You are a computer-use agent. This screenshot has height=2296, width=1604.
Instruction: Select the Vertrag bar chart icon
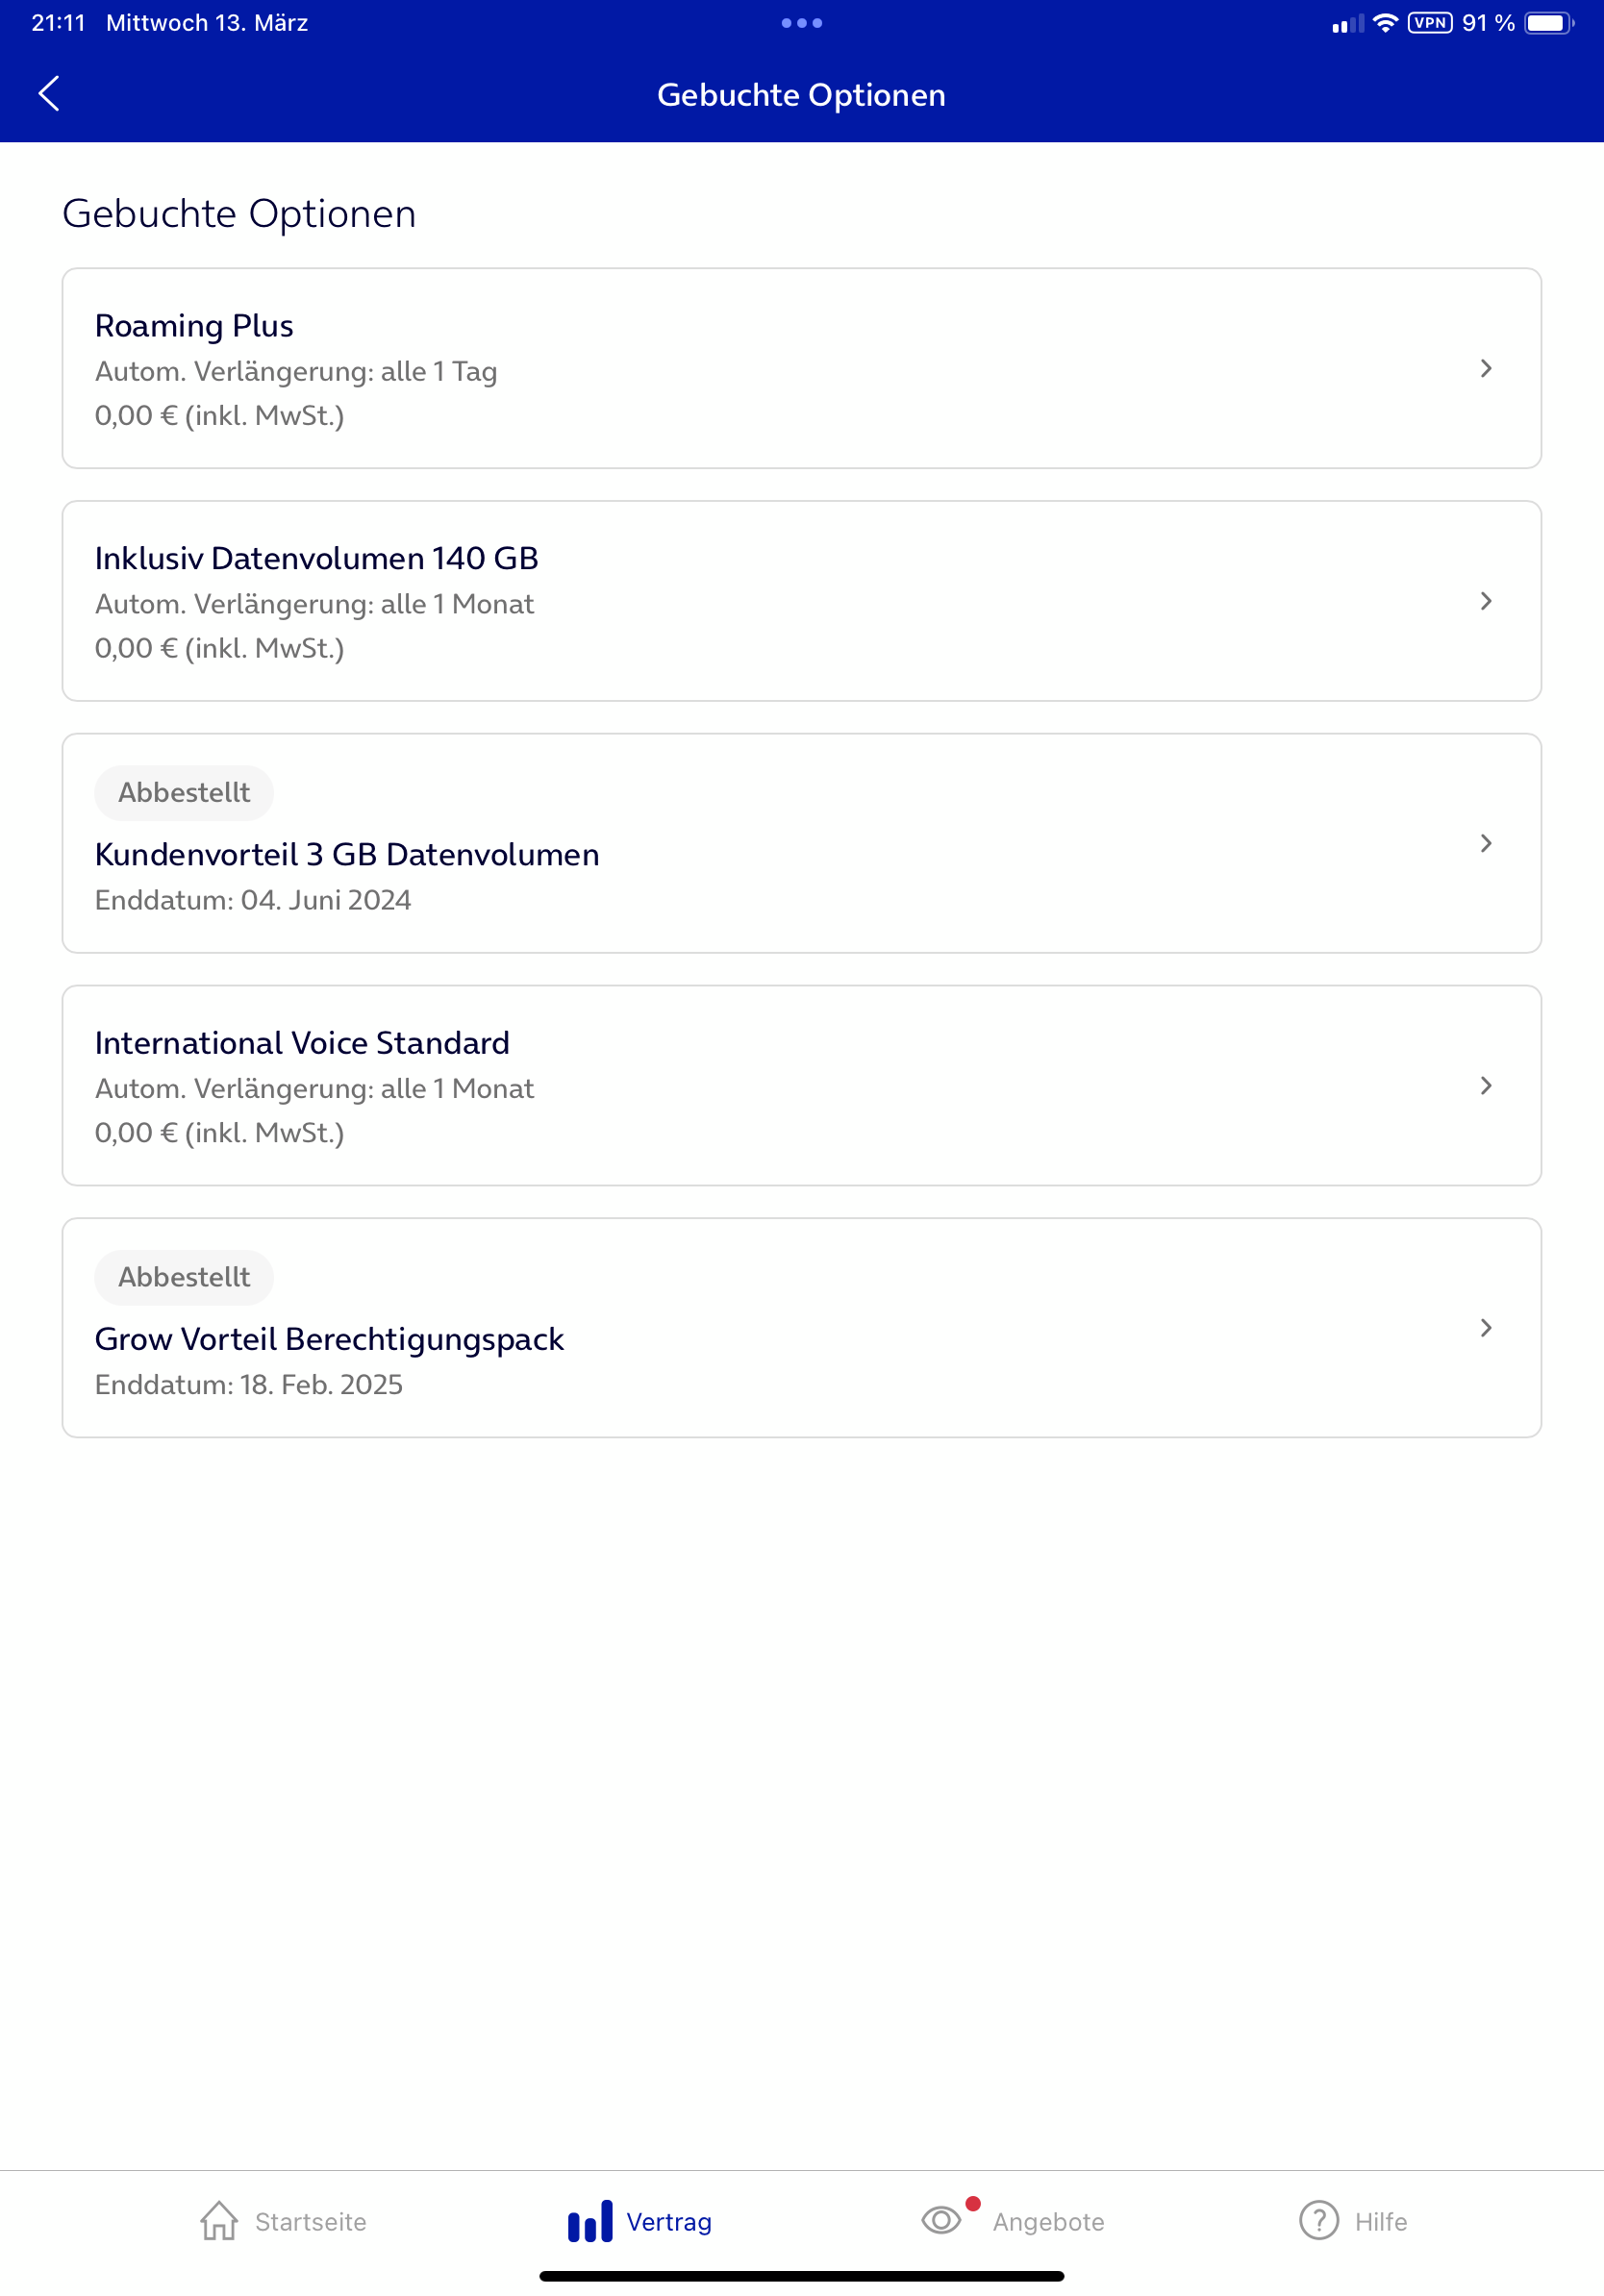590,2220
